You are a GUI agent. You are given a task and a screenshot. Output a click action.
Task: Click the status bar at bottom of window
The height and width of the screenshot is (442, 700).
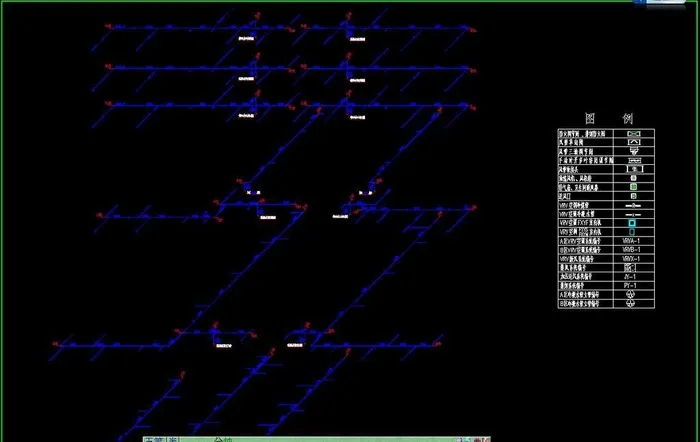(300, 437)
